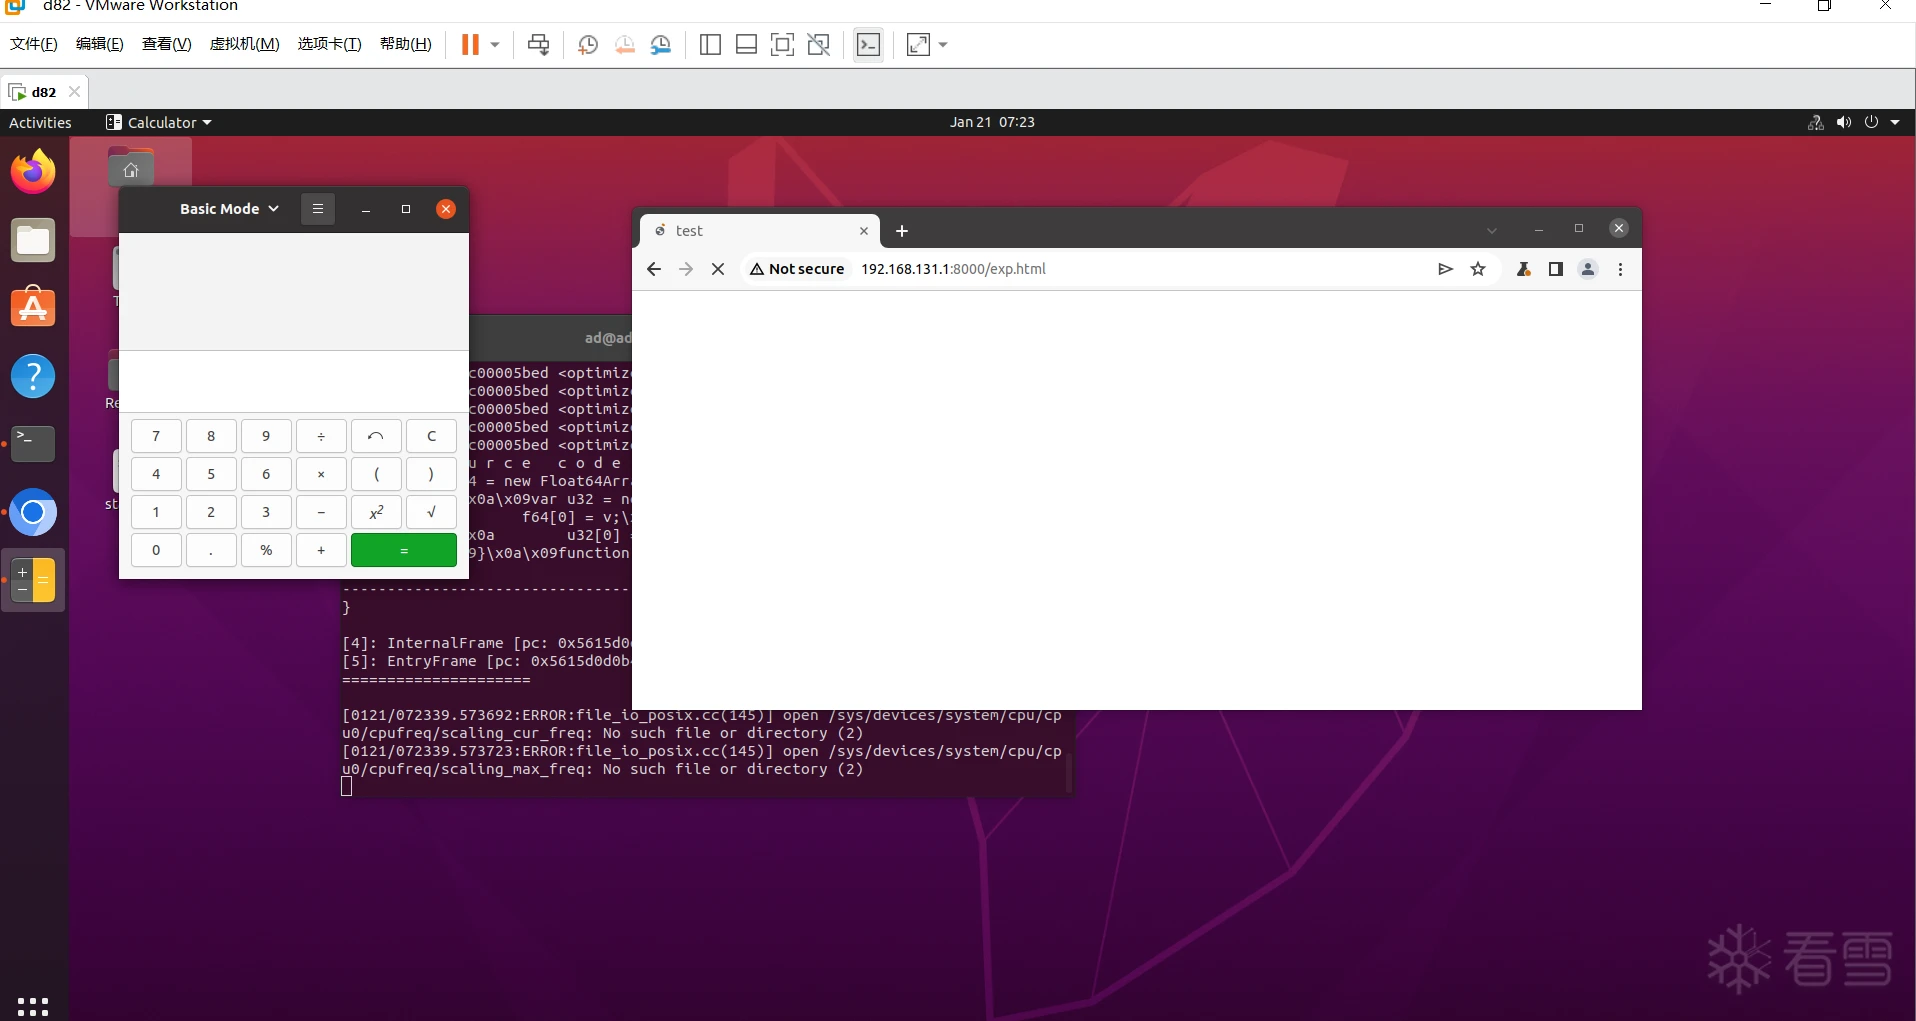Click the network status icon in top bar
The width and height of the screenshot is (1916, 1021).
pyautogui.click(x=1816, y=122)
